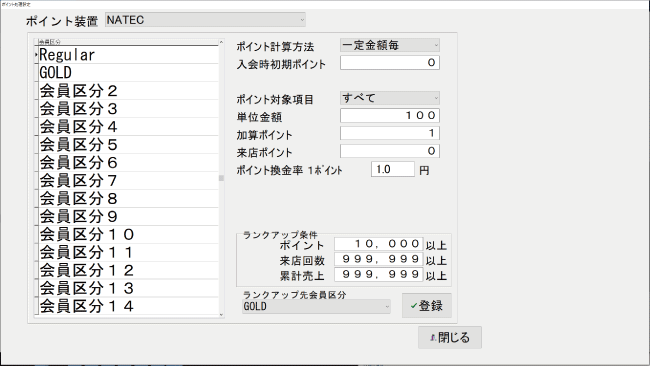Viewport: 650px width, 366px height.
Task: Select the 会員区分13 row
Action: pyautogui.click(x=129, y=288)
